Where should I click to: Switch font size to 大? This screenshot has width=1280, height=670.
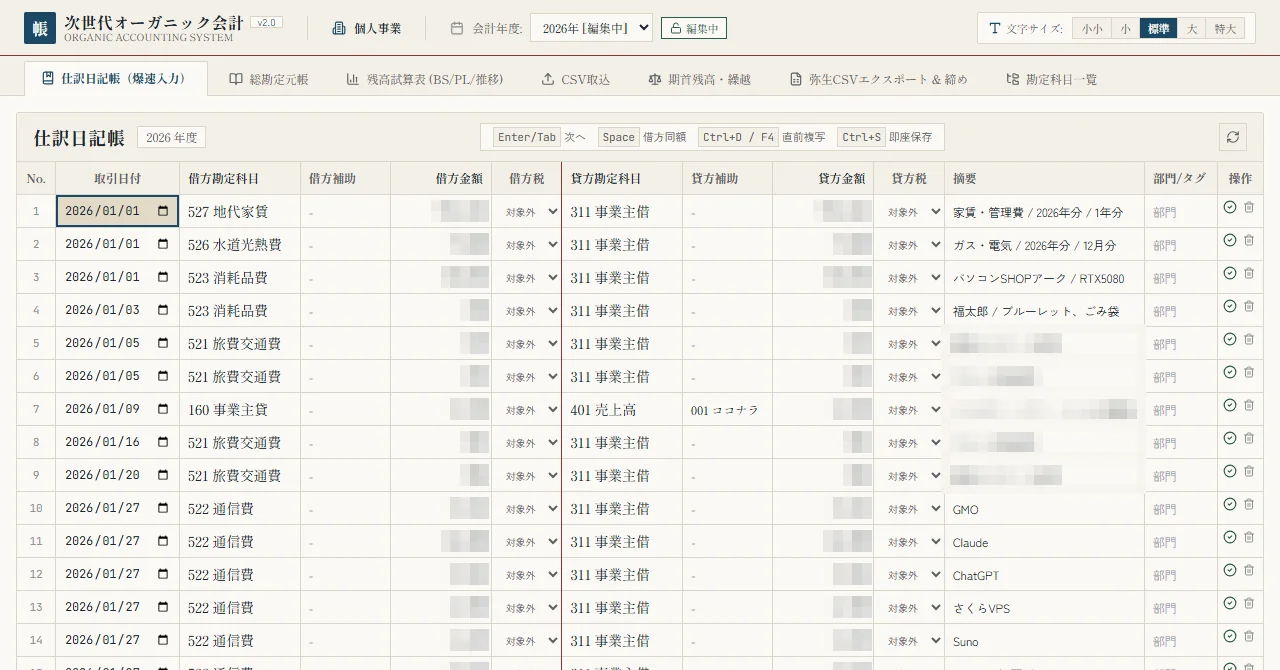[1191, 29]
